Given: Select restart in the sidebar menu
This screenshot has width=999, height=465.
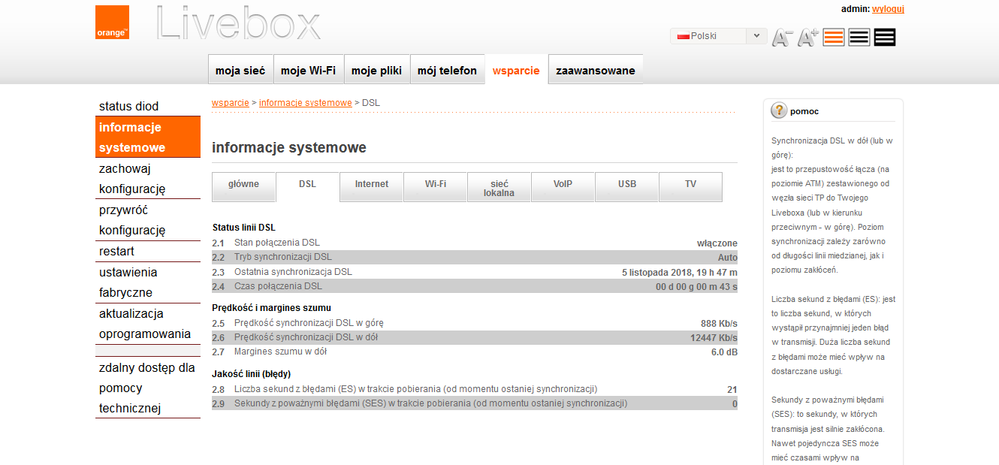Looking at the screenshot, I should [117, 251].
